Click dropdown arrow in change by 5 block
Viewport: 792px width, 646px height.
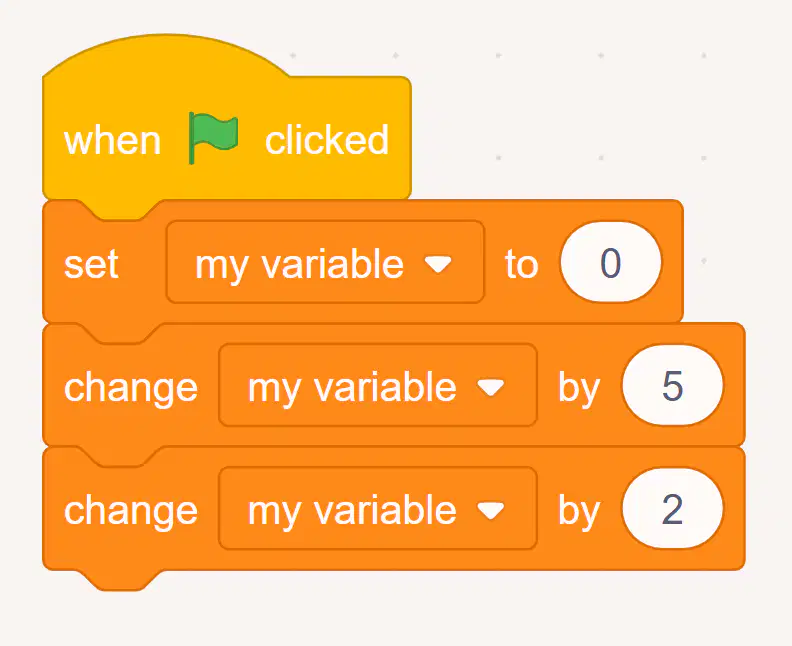pos(490,387)
